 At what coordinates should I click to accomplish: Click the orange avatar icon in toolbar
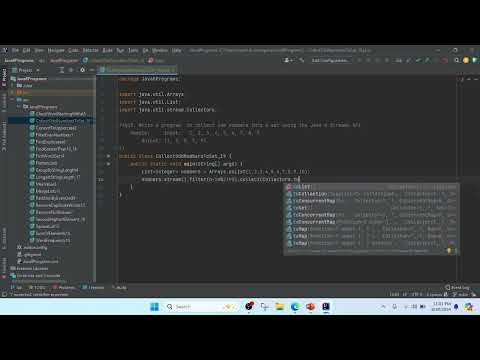466,60
